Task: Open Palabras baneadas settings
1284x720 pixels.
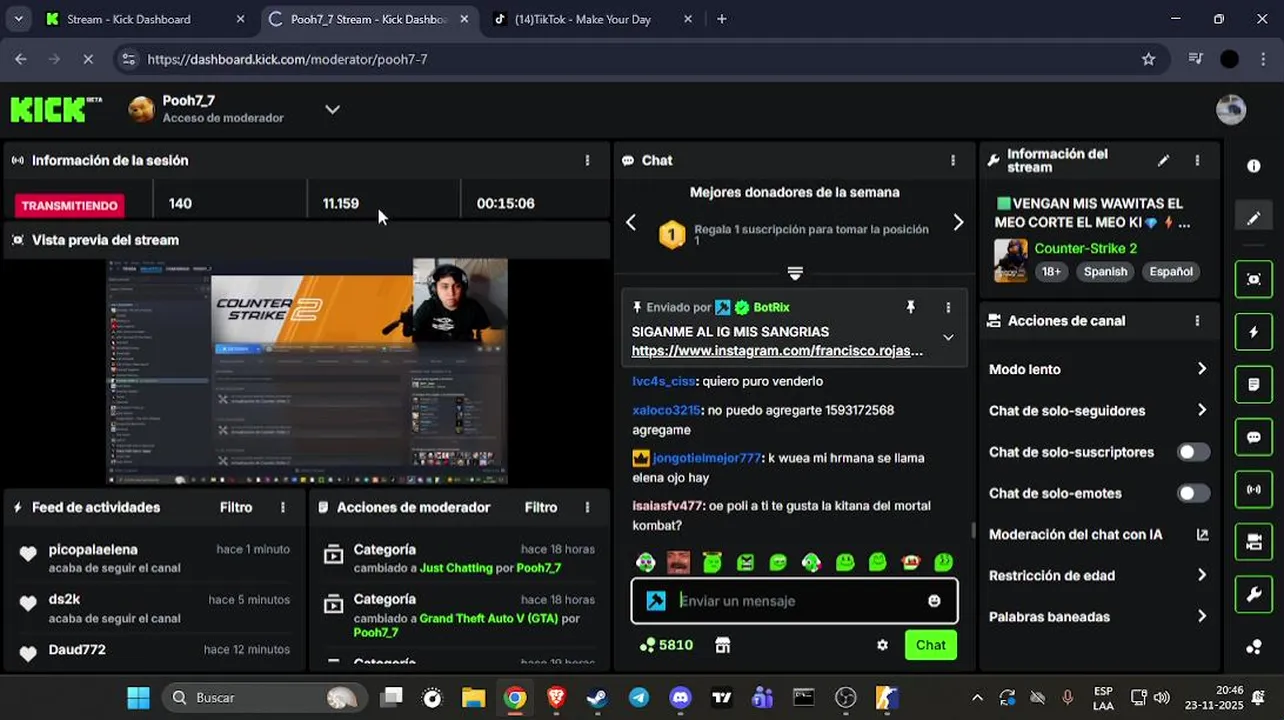Action: [x=1098, y=616]
